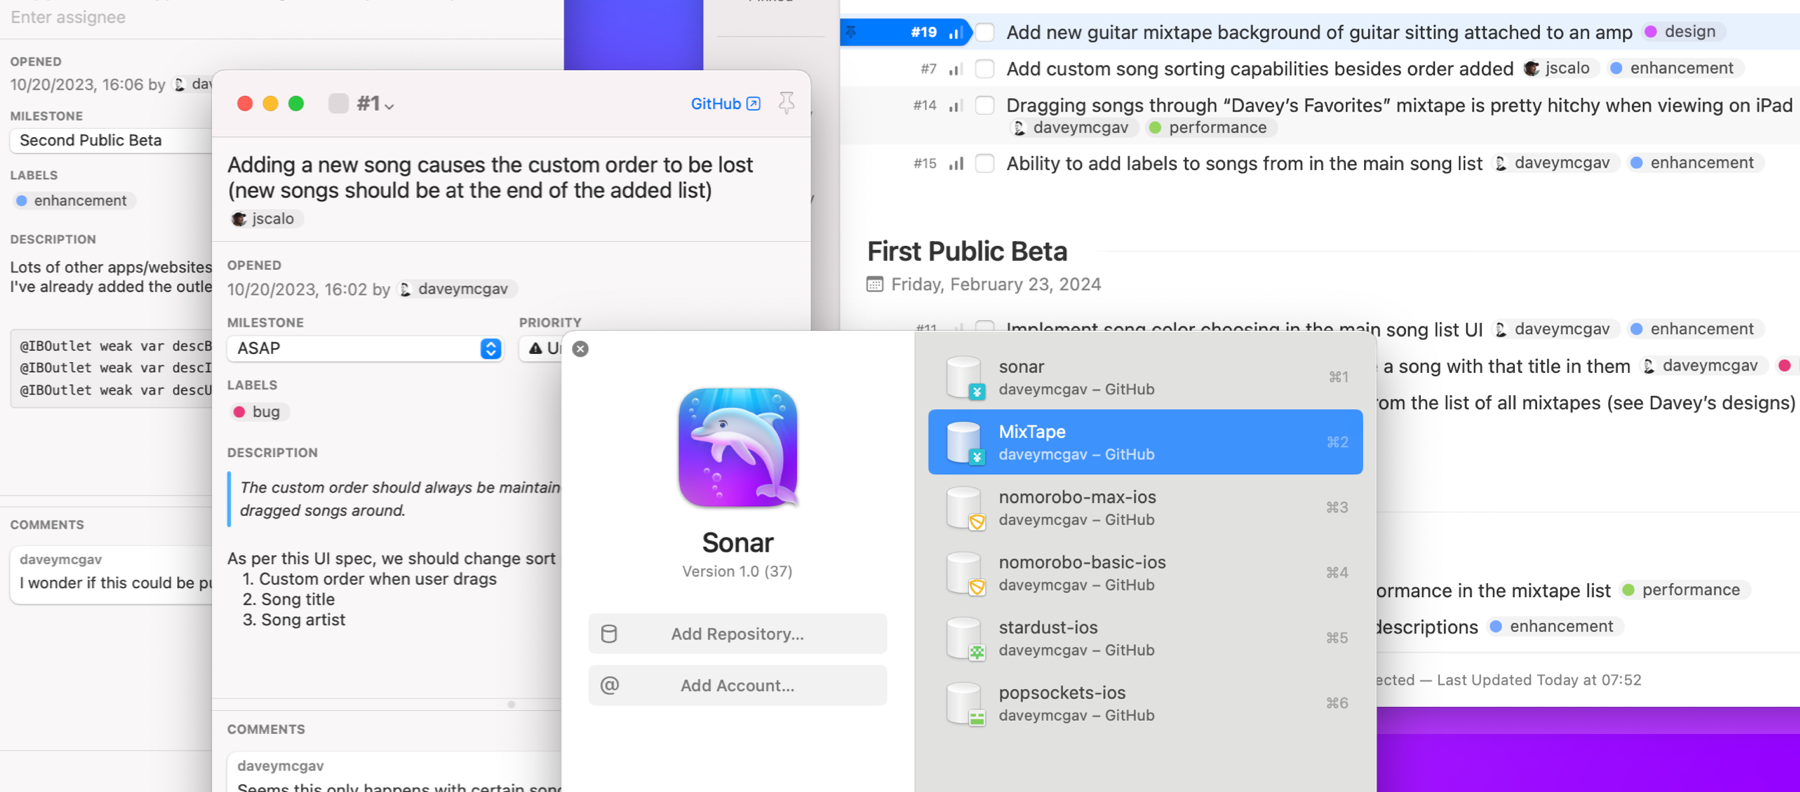The image size is (1800, 792).
Task: Click issue #1 title text
Action: [490, 177]
